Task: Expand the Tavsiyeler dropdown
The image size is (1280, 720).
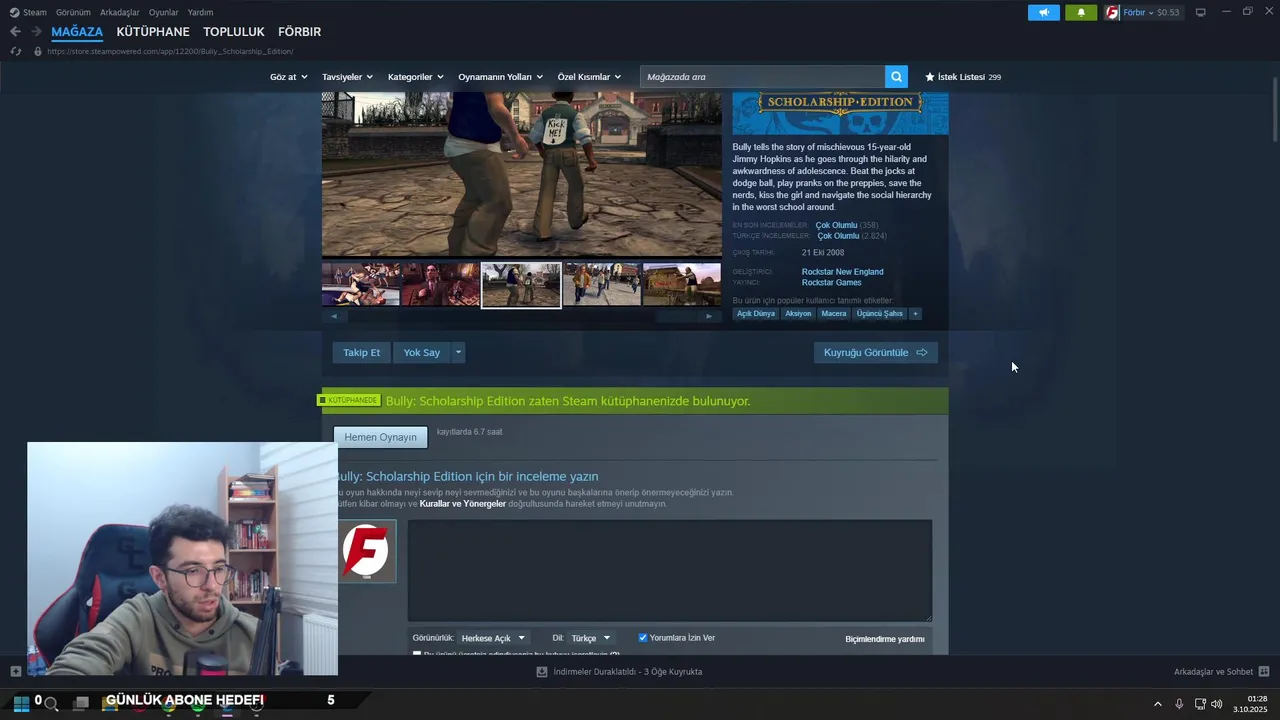Action: 347,77
